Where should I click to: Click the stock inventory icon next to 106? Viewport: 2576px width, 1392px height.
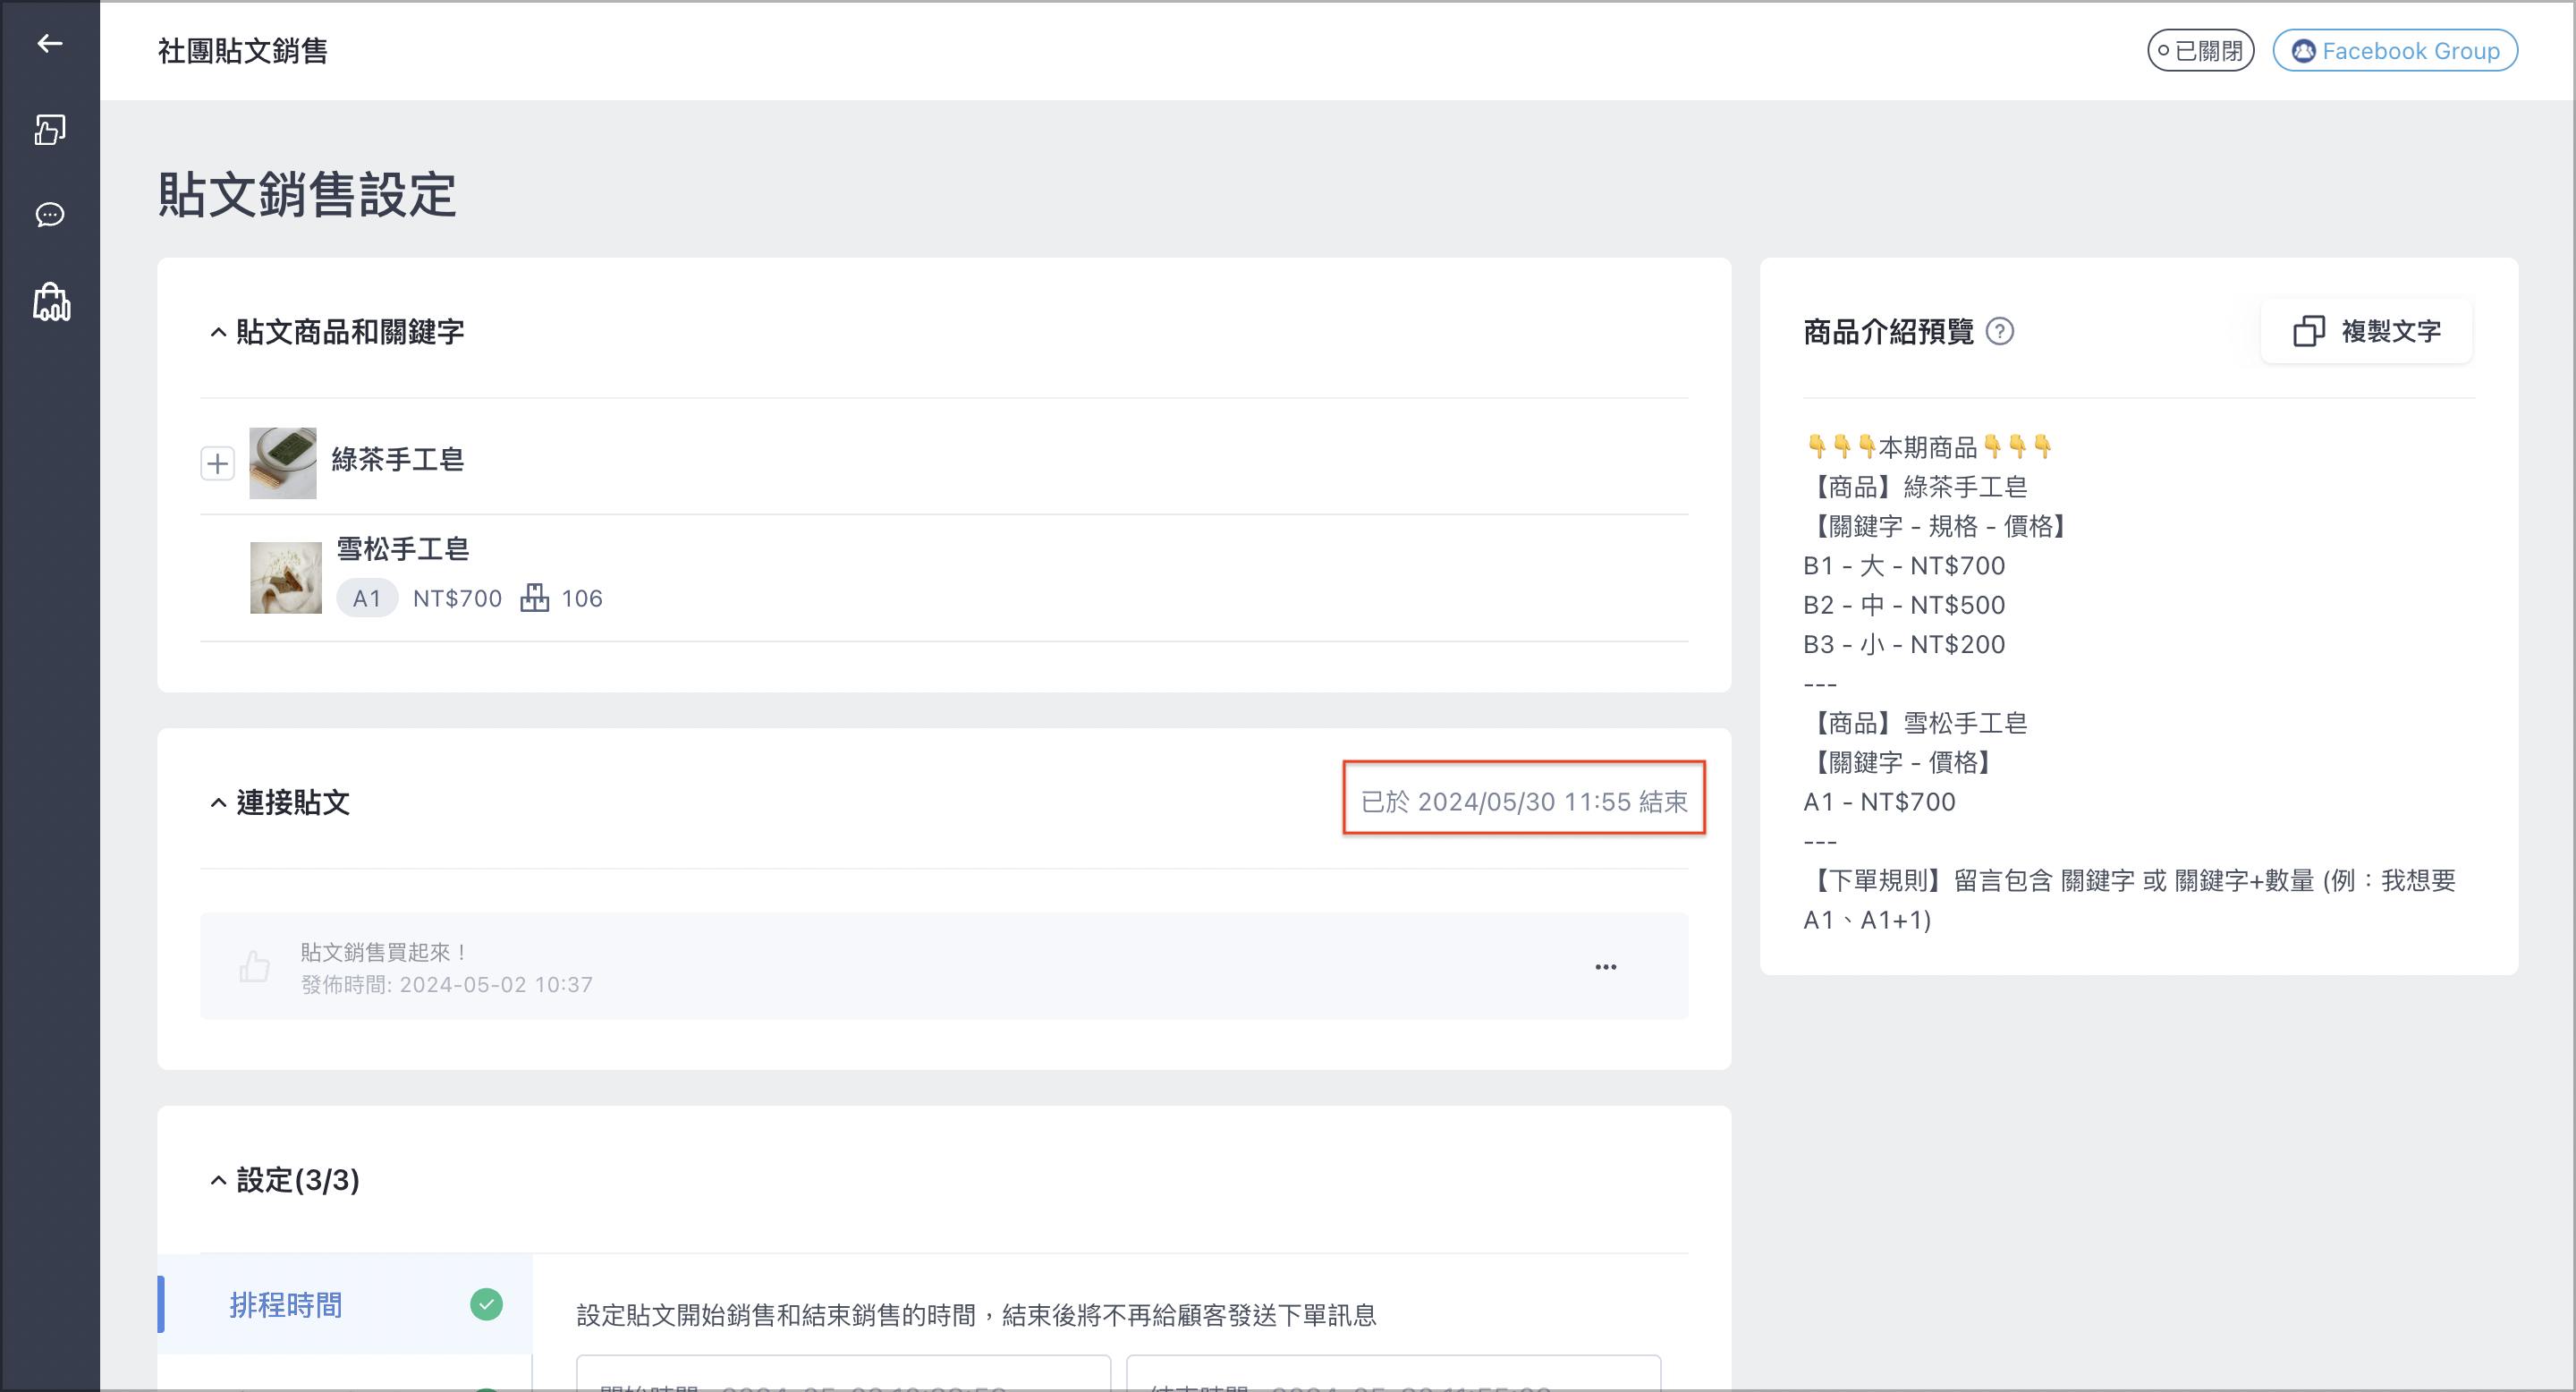pyautogui.click(x=535, y=598)
